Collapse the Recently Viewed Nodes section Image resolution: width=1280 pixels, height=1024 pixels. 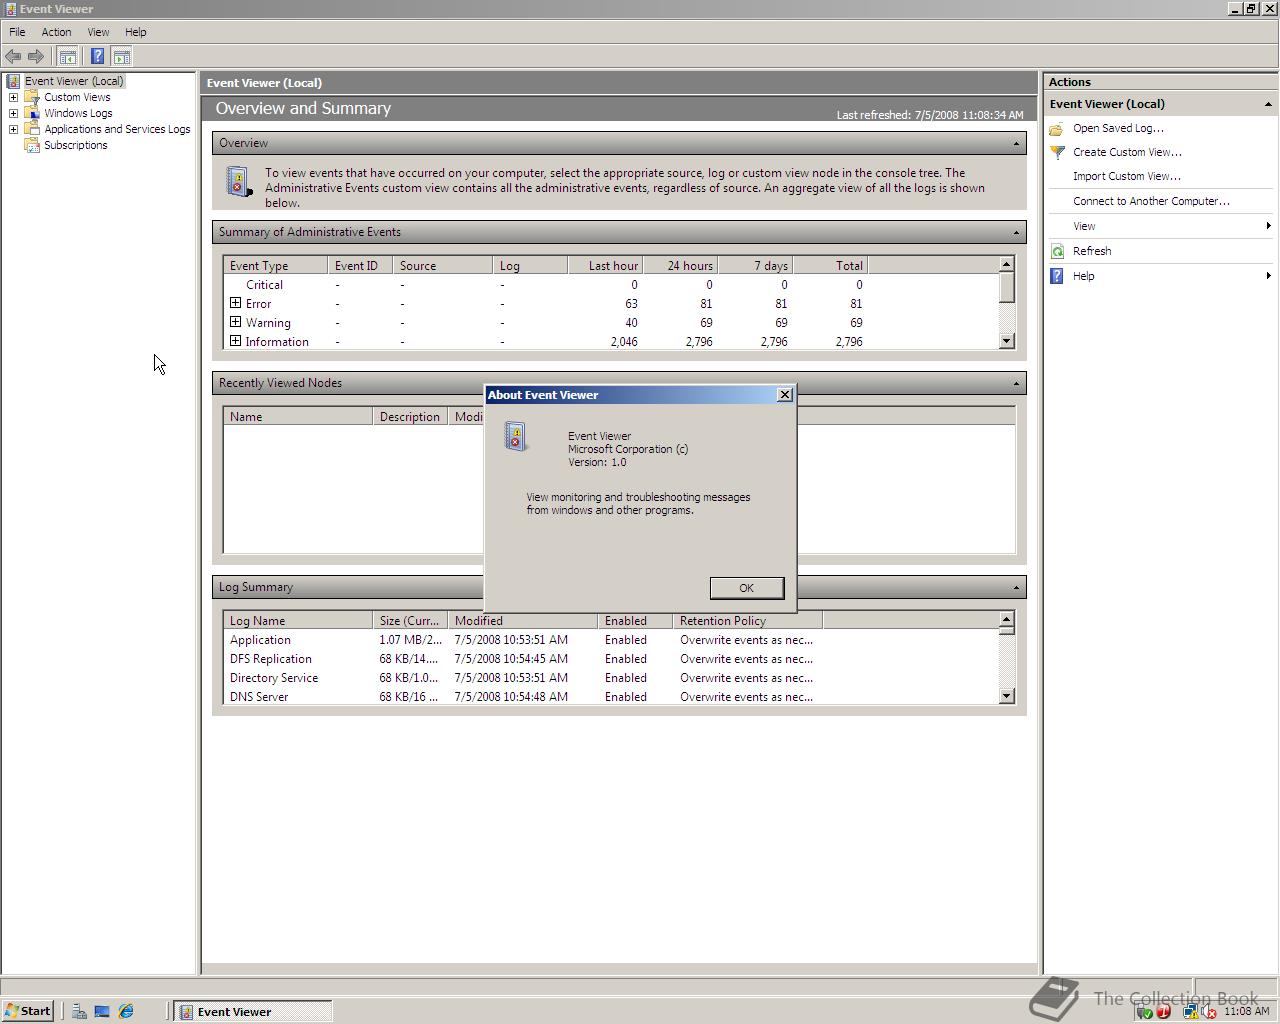point(1016,383)
